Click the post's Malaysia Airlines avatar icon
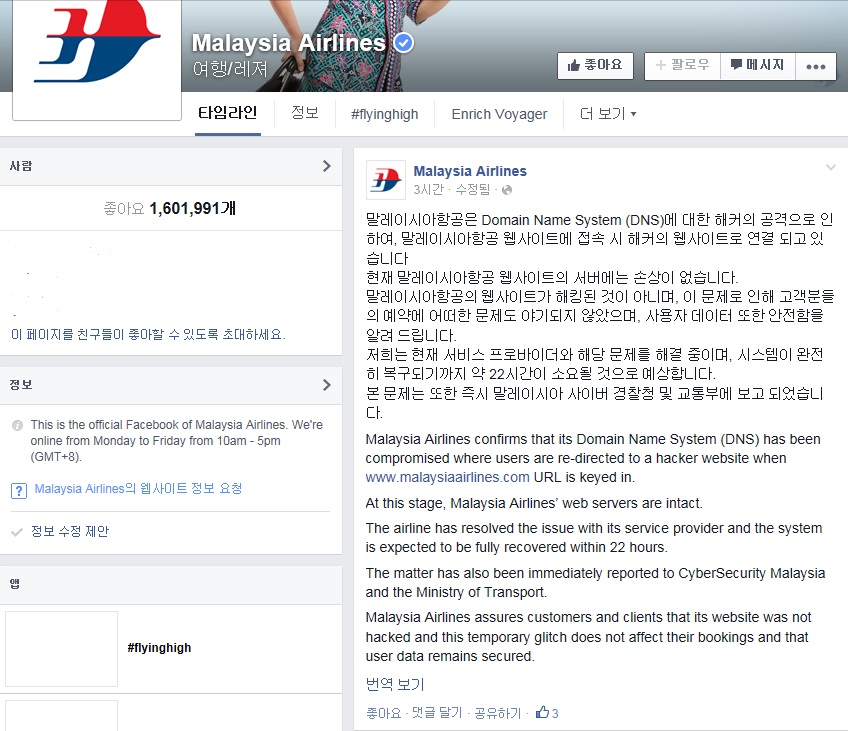 (x=386, y=180)
